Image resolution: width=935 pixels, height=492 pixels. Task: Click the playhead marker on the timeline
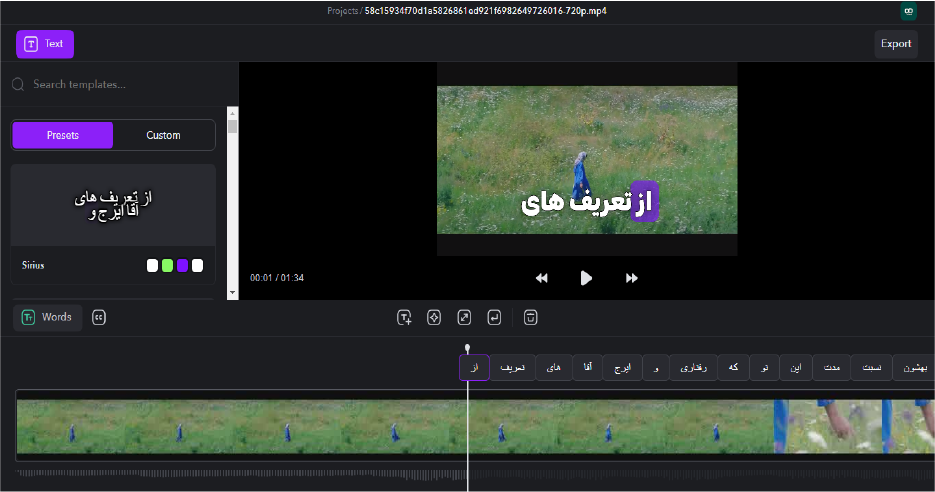[468, 348]
